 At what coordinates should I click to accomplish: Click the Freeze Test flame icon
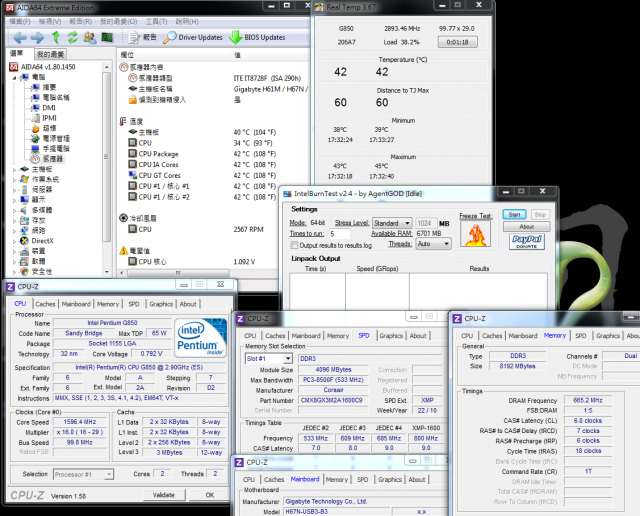[476, 234]
